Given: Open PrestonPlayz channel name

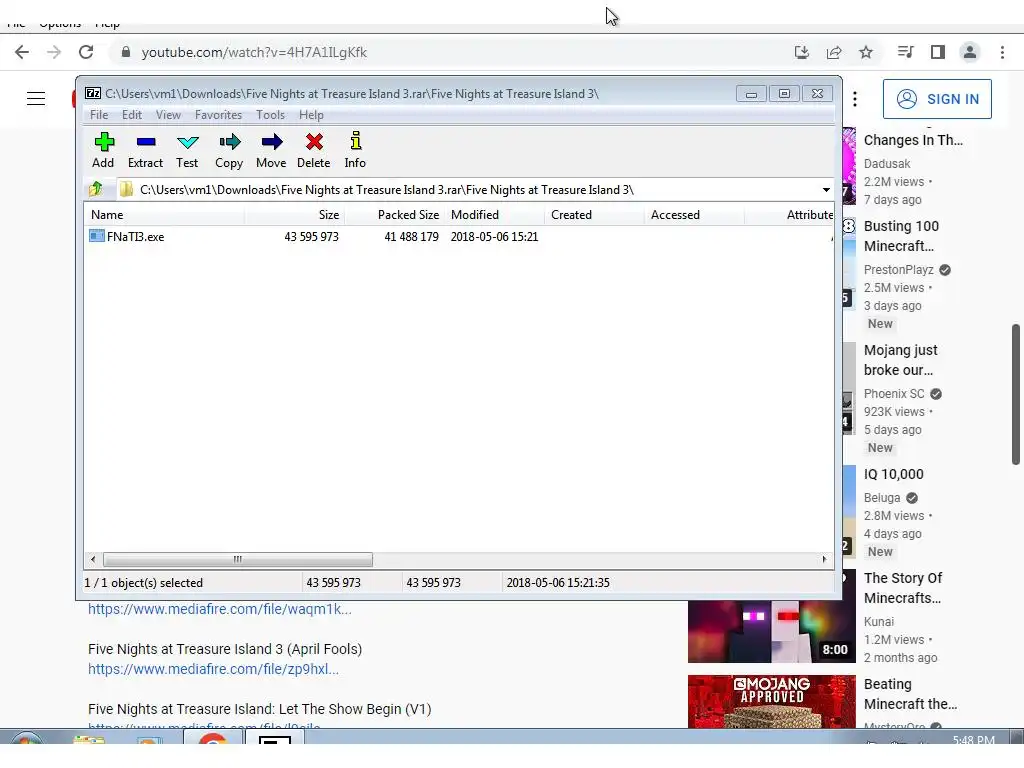Looking at the screenshot, I should click(899, 270).
